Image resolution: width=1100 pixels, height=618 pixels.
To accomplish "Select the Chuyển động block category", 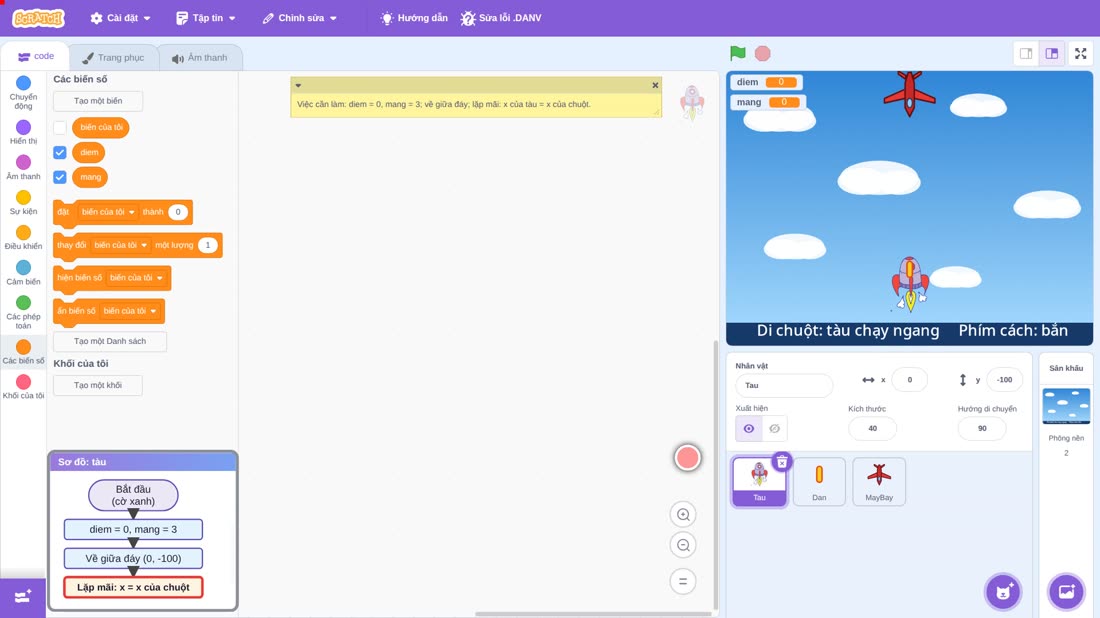I will pyautogui.click(x=23, y=93).
